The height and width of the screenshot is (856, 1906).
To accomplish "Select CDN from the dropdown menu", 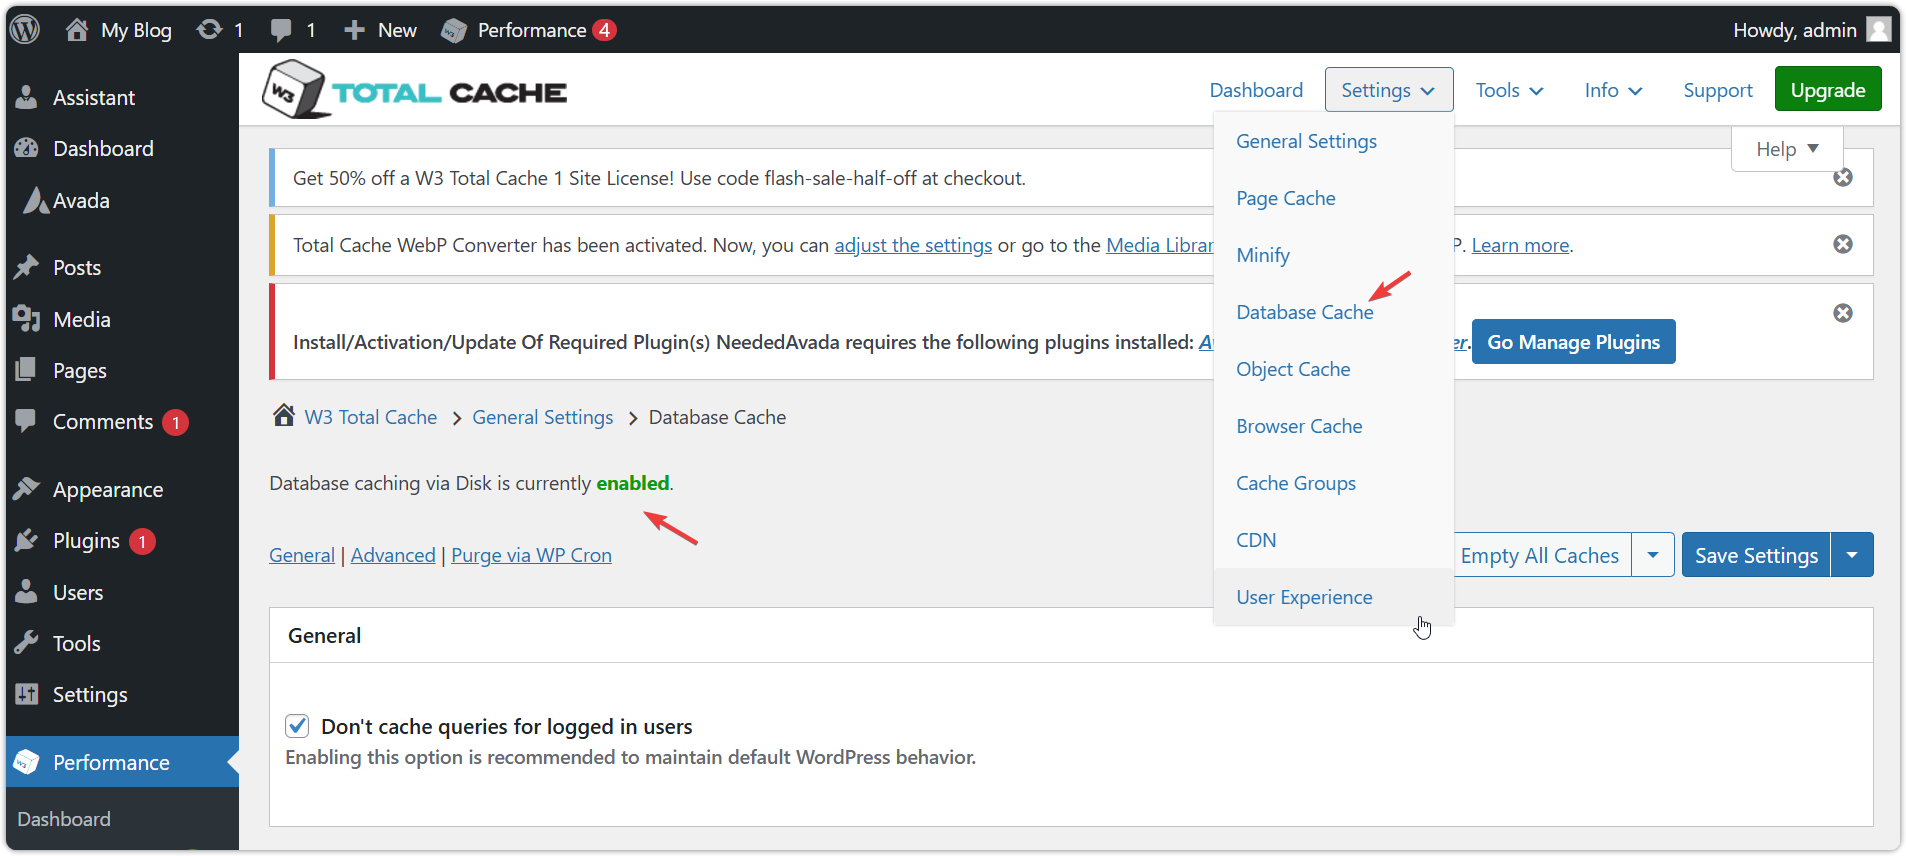I will (1256, 540).
